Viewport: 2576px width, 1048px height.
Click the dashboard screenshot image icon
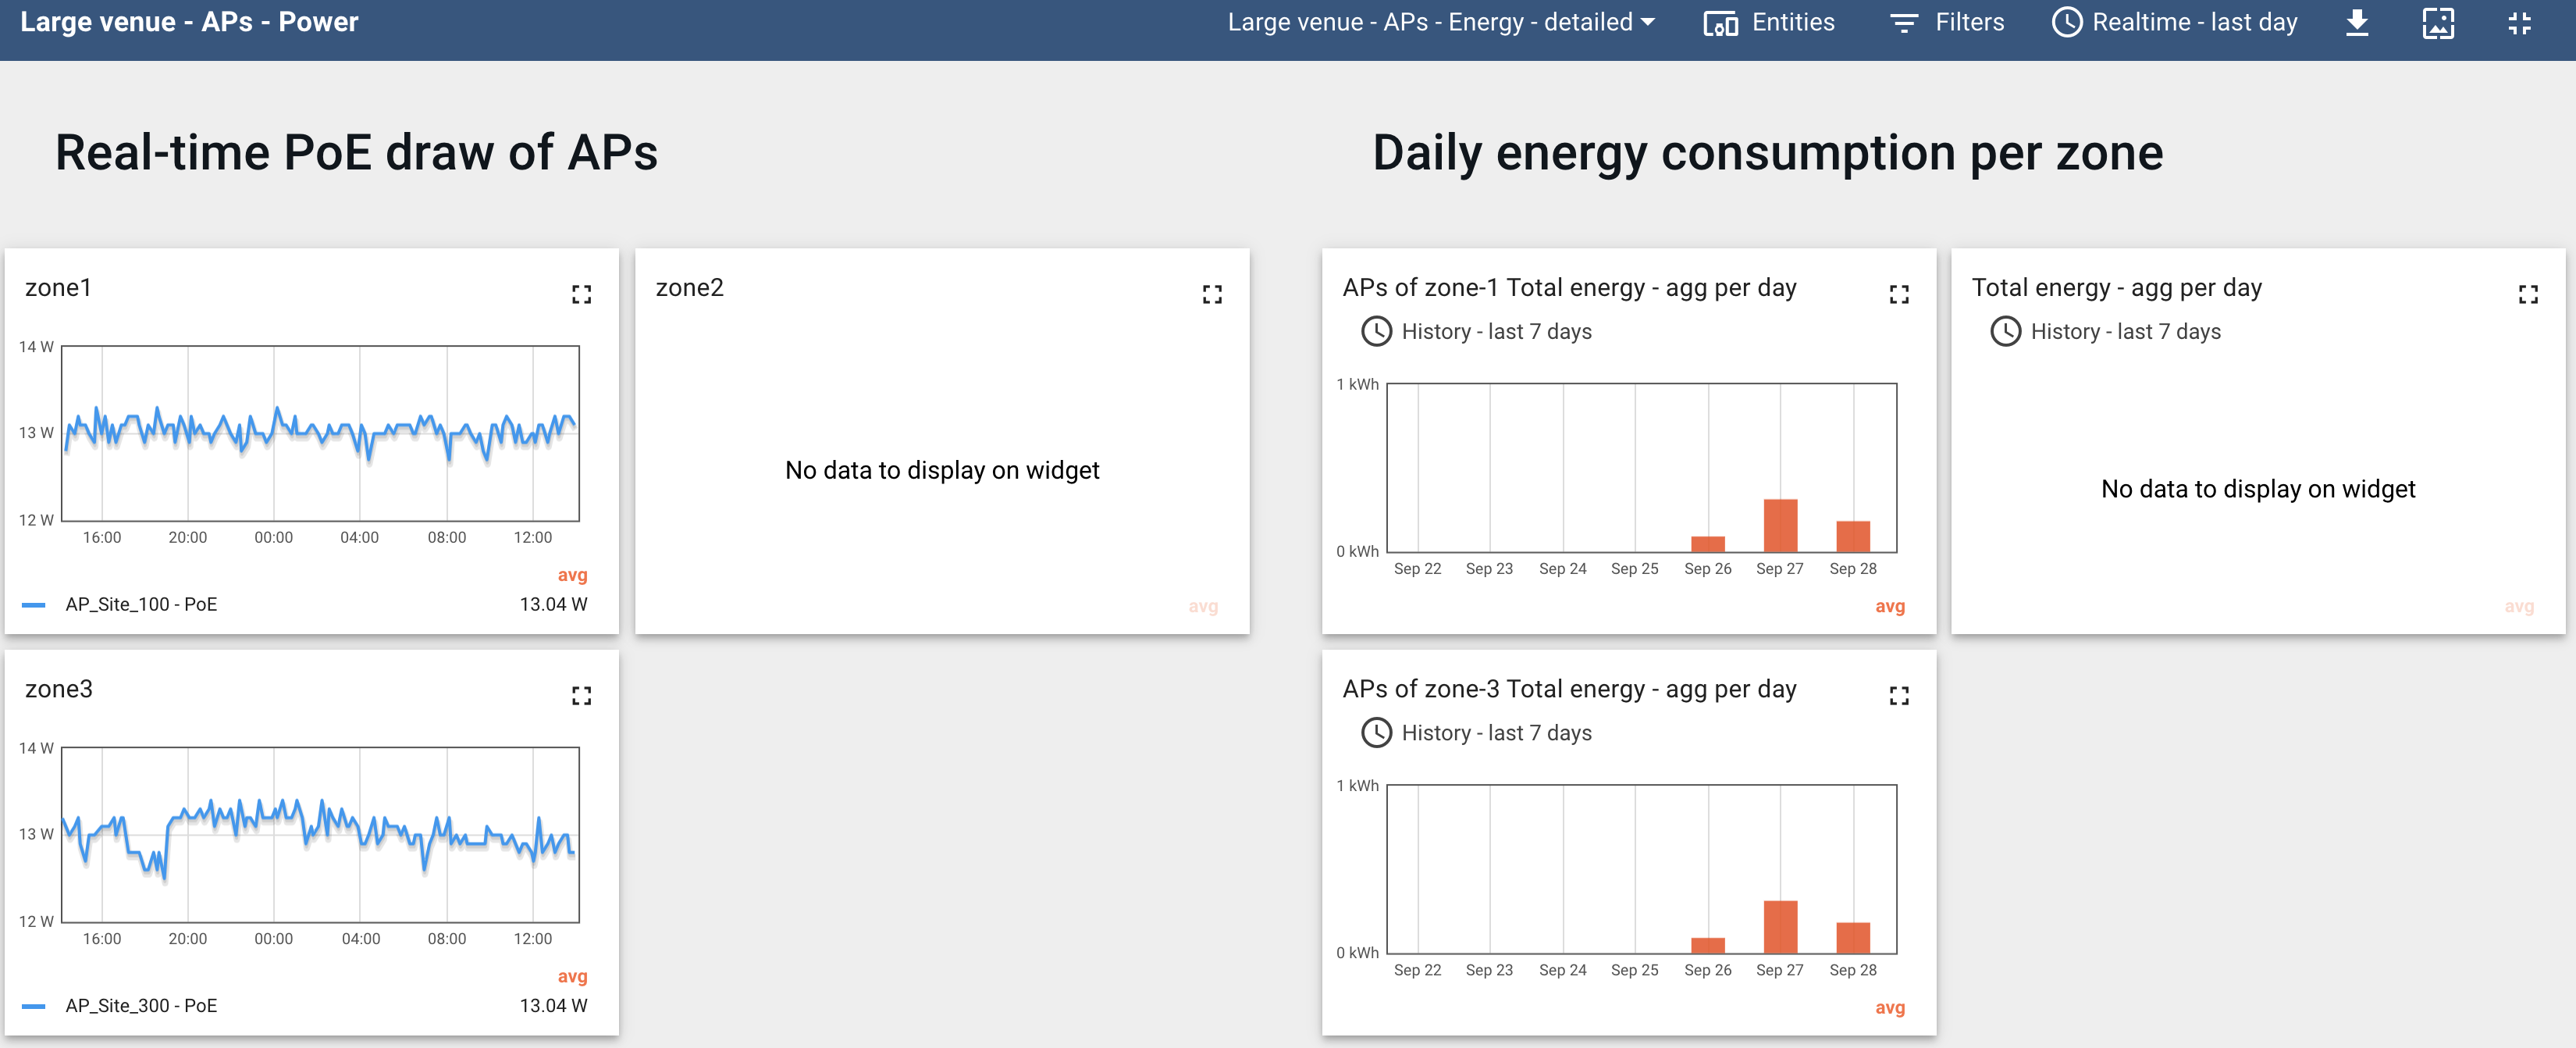coord(2437,23)
